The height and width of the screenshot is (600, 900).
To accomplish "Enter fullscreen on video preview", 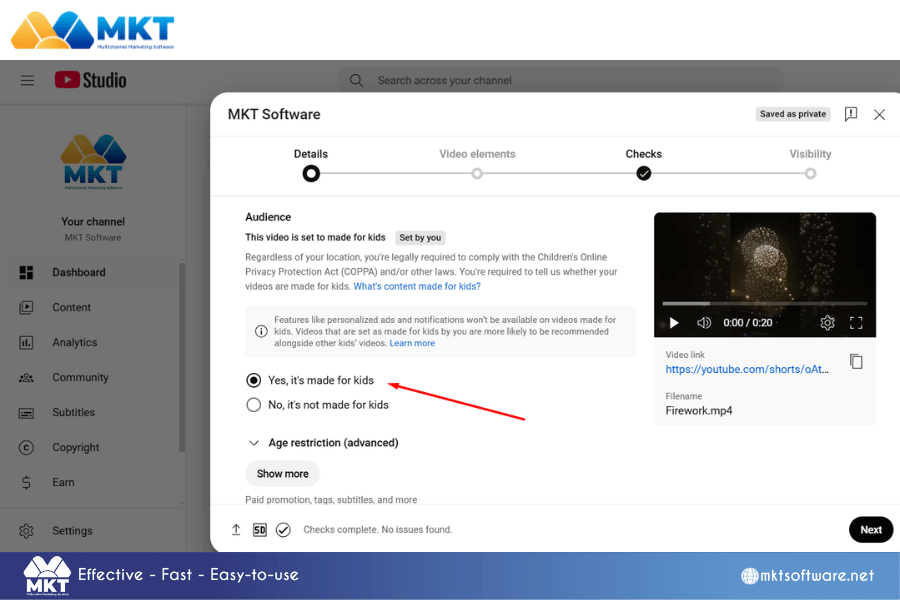I will tap(856, 323).
